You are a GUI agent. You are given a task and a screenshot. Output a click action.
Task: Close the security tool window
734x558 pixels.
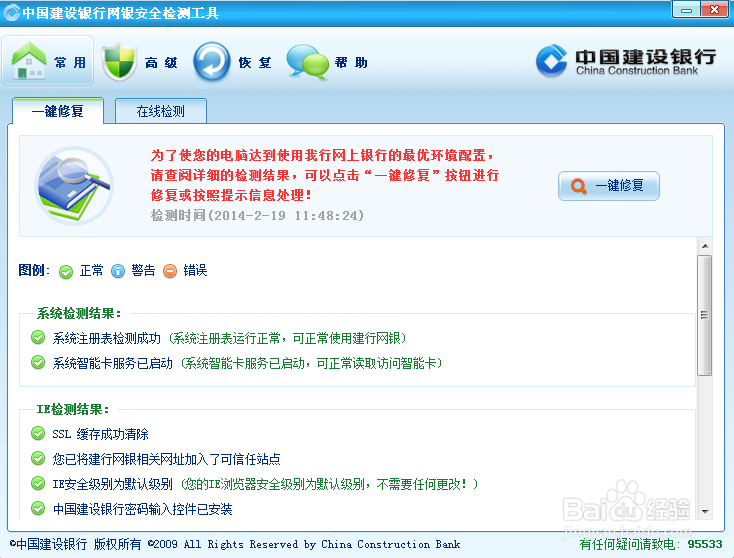pos(714,10)
